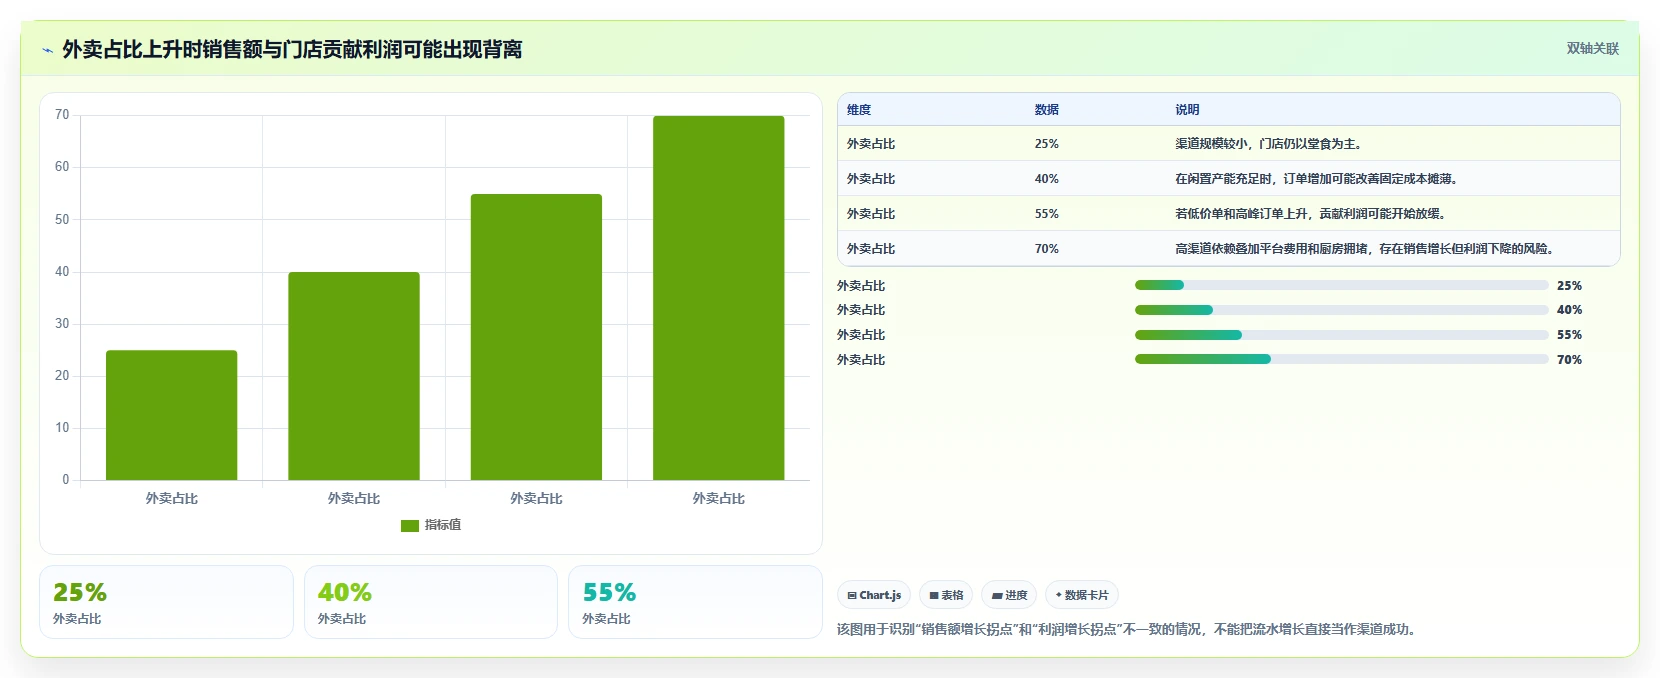Click the card title about 外卖占比上升

point(292,50)
